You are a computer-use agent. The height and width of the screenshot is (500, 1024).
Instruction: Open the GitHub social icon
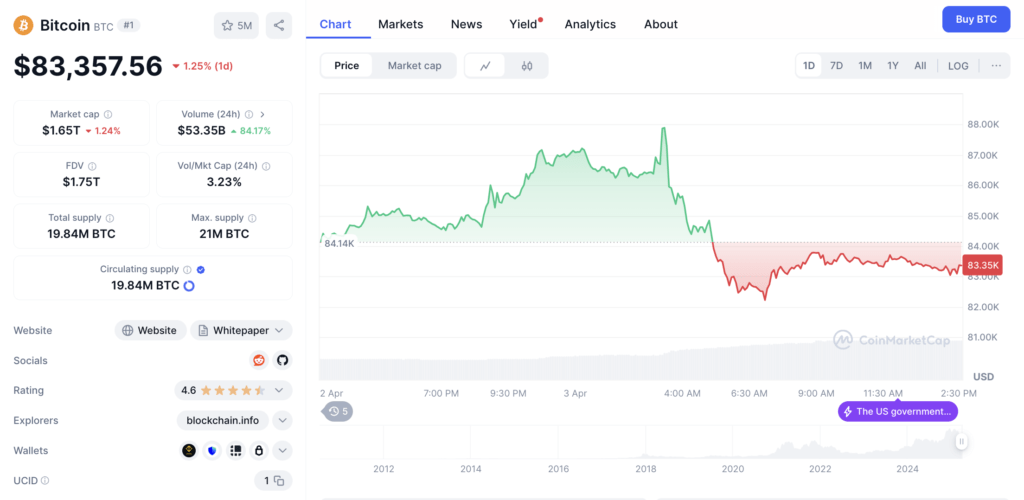click(281, 360)
